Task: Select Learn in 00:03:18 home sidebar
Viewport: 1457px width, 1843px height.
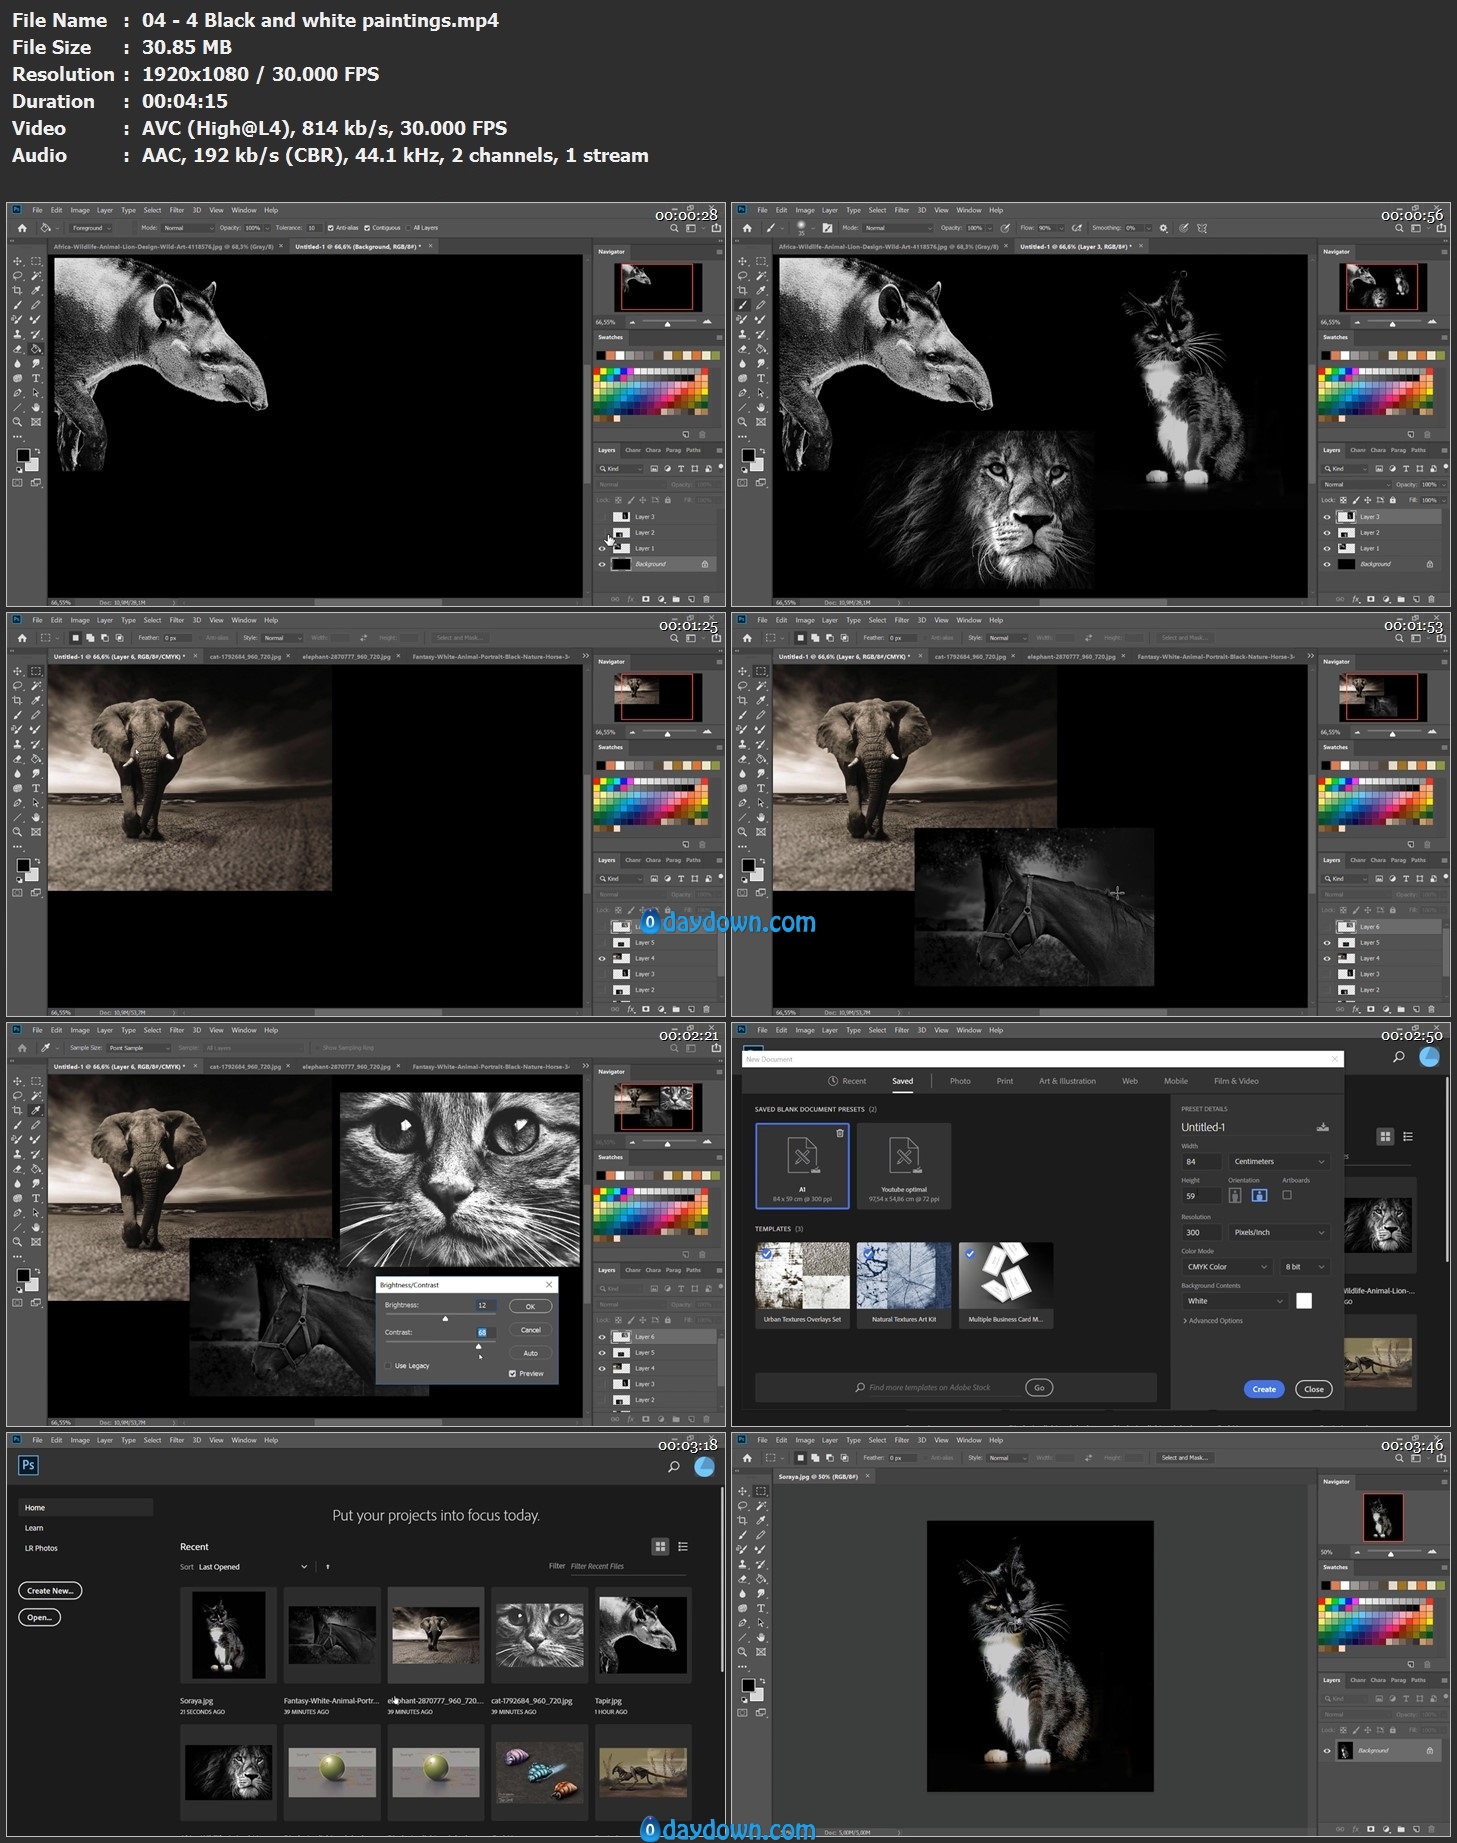Action: (x=34, y=1528)
